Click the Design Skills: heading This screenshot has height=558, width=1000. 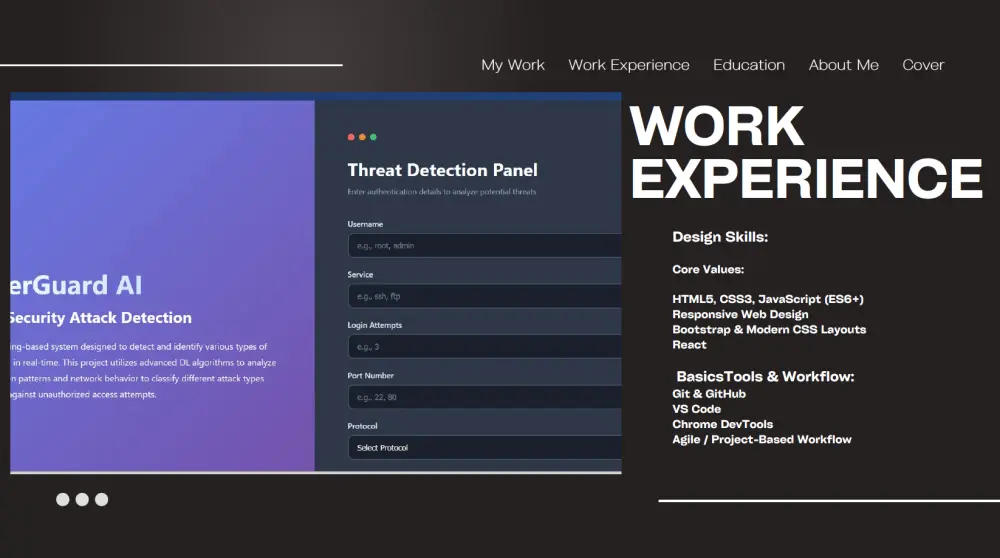click(x=720, y=237)
